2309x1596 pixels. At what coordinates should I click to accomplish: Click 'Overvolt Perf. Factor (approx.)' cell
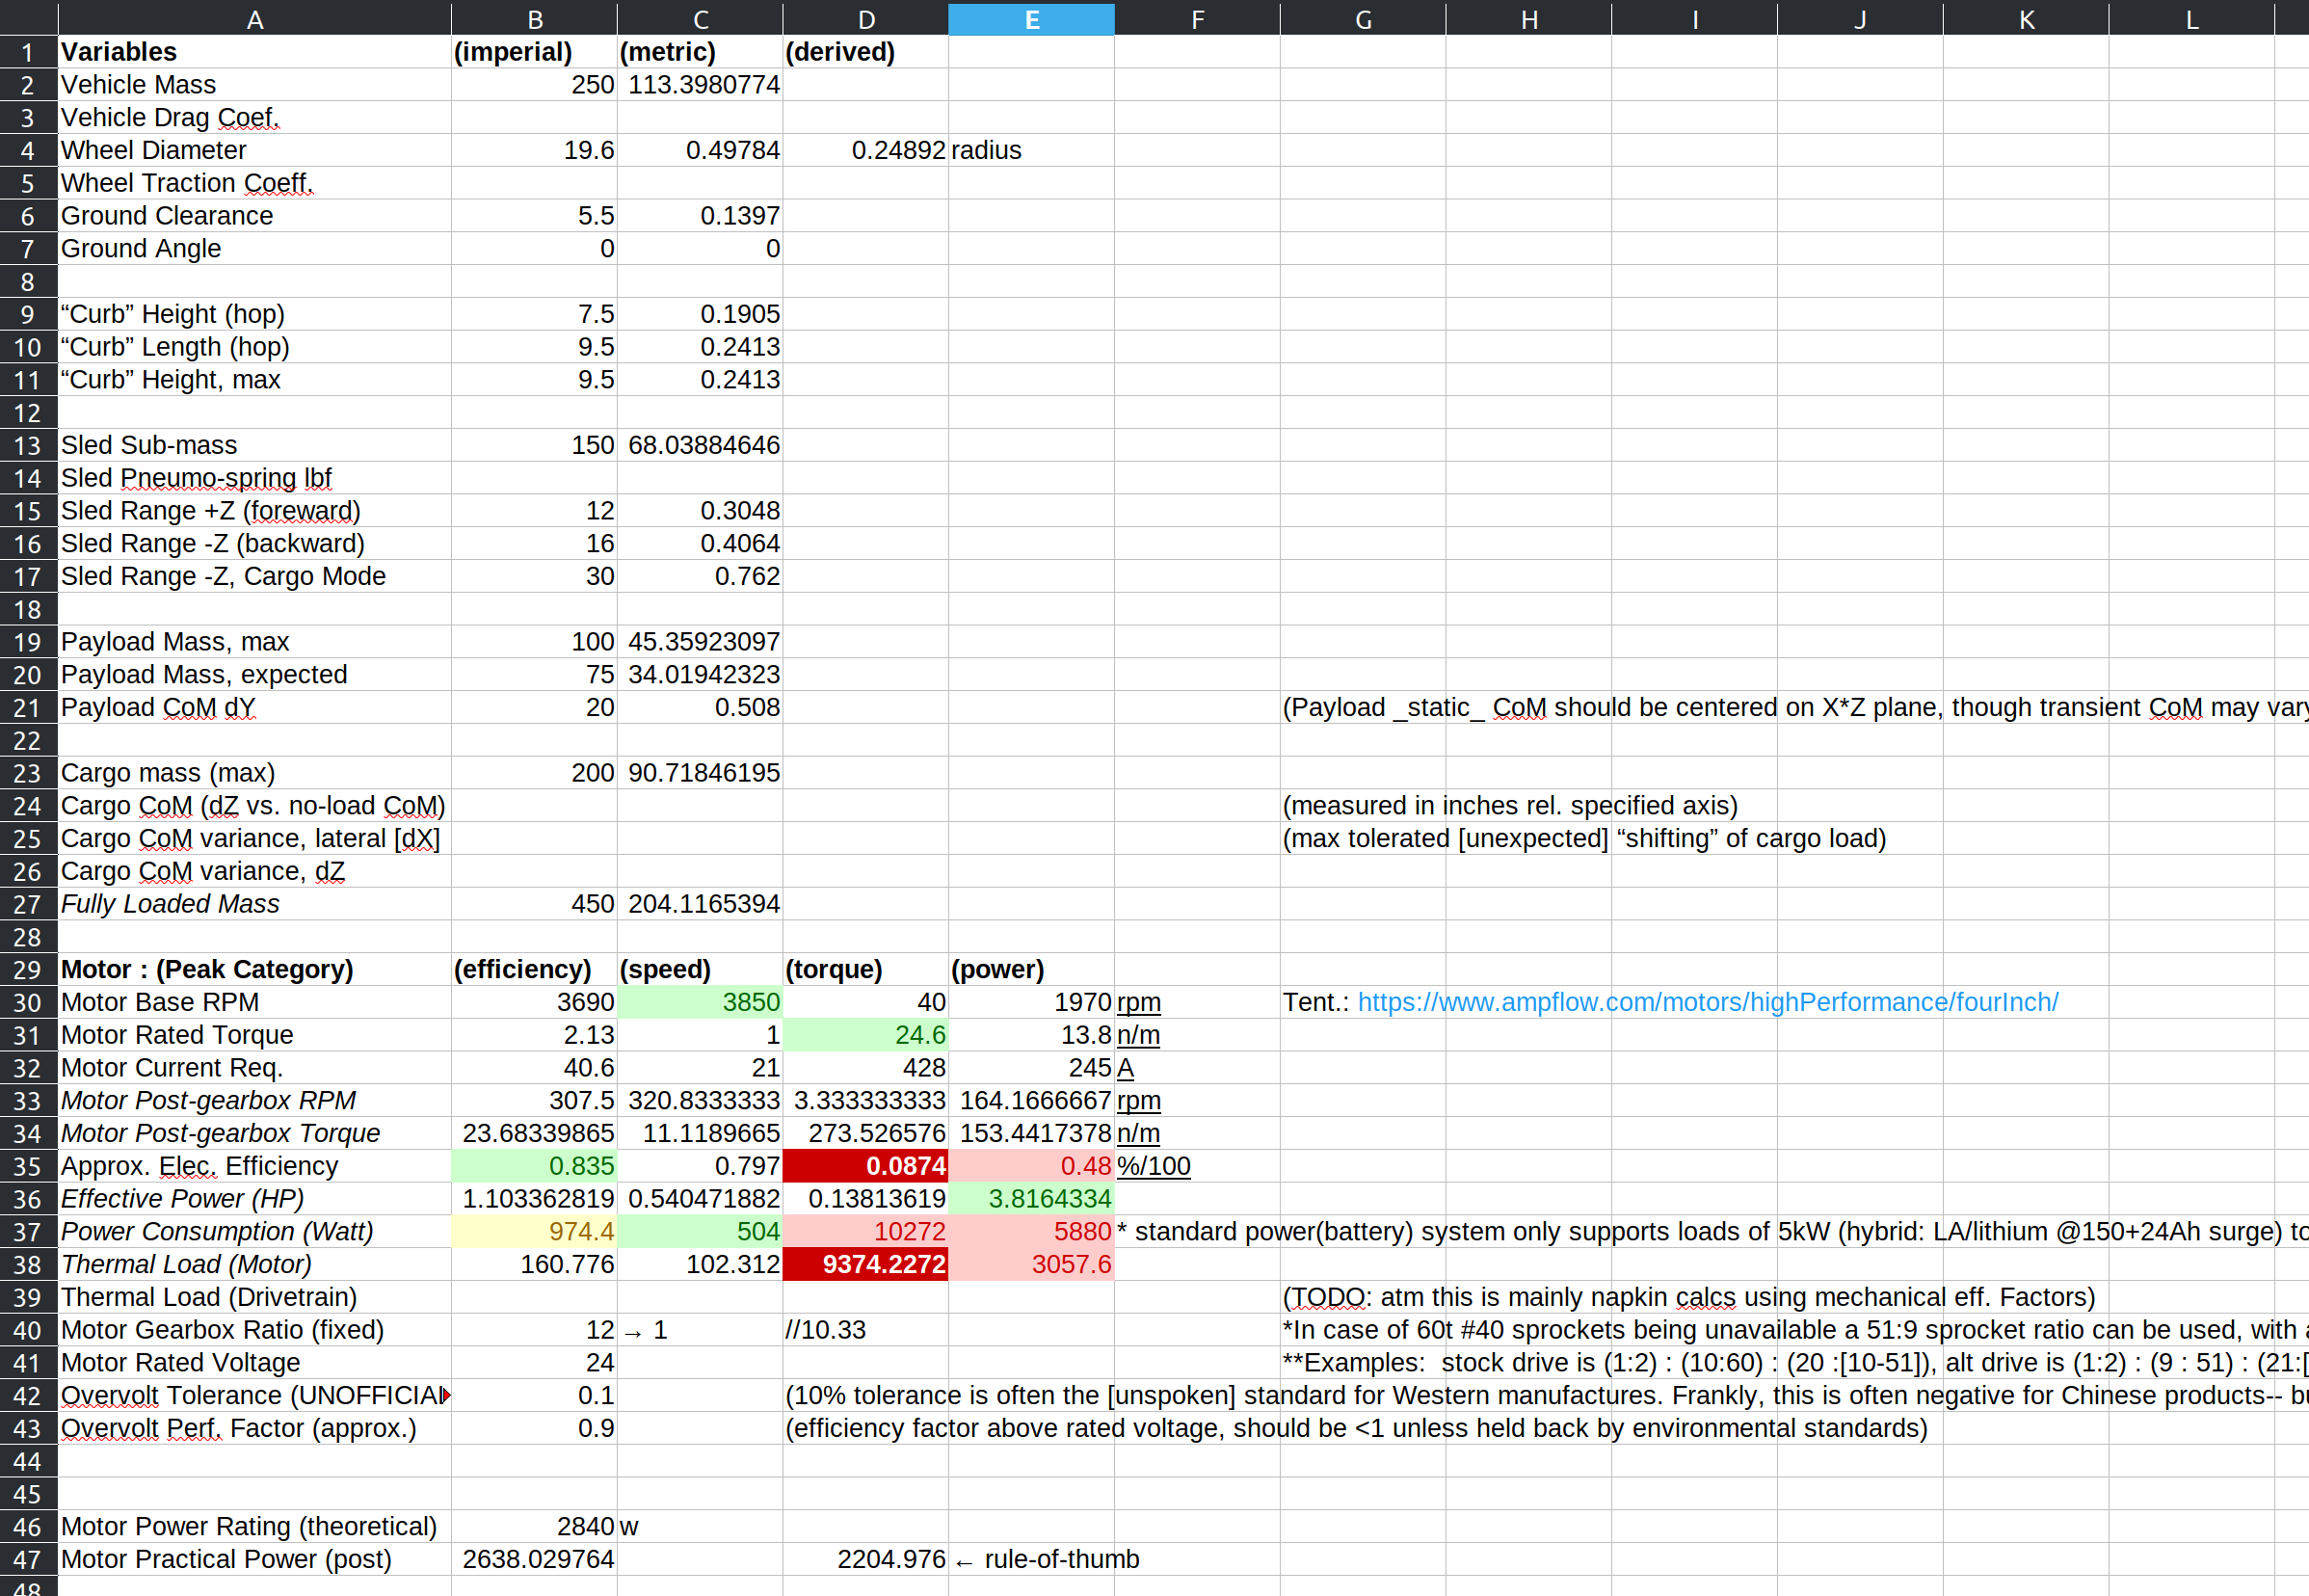point(254,1428)
